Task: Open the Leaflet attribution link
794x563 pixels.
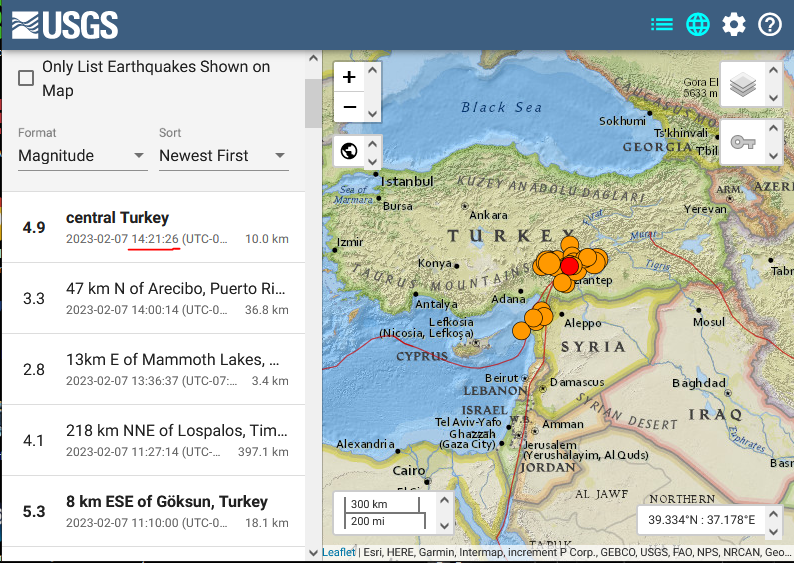Action: click(338, 552)
